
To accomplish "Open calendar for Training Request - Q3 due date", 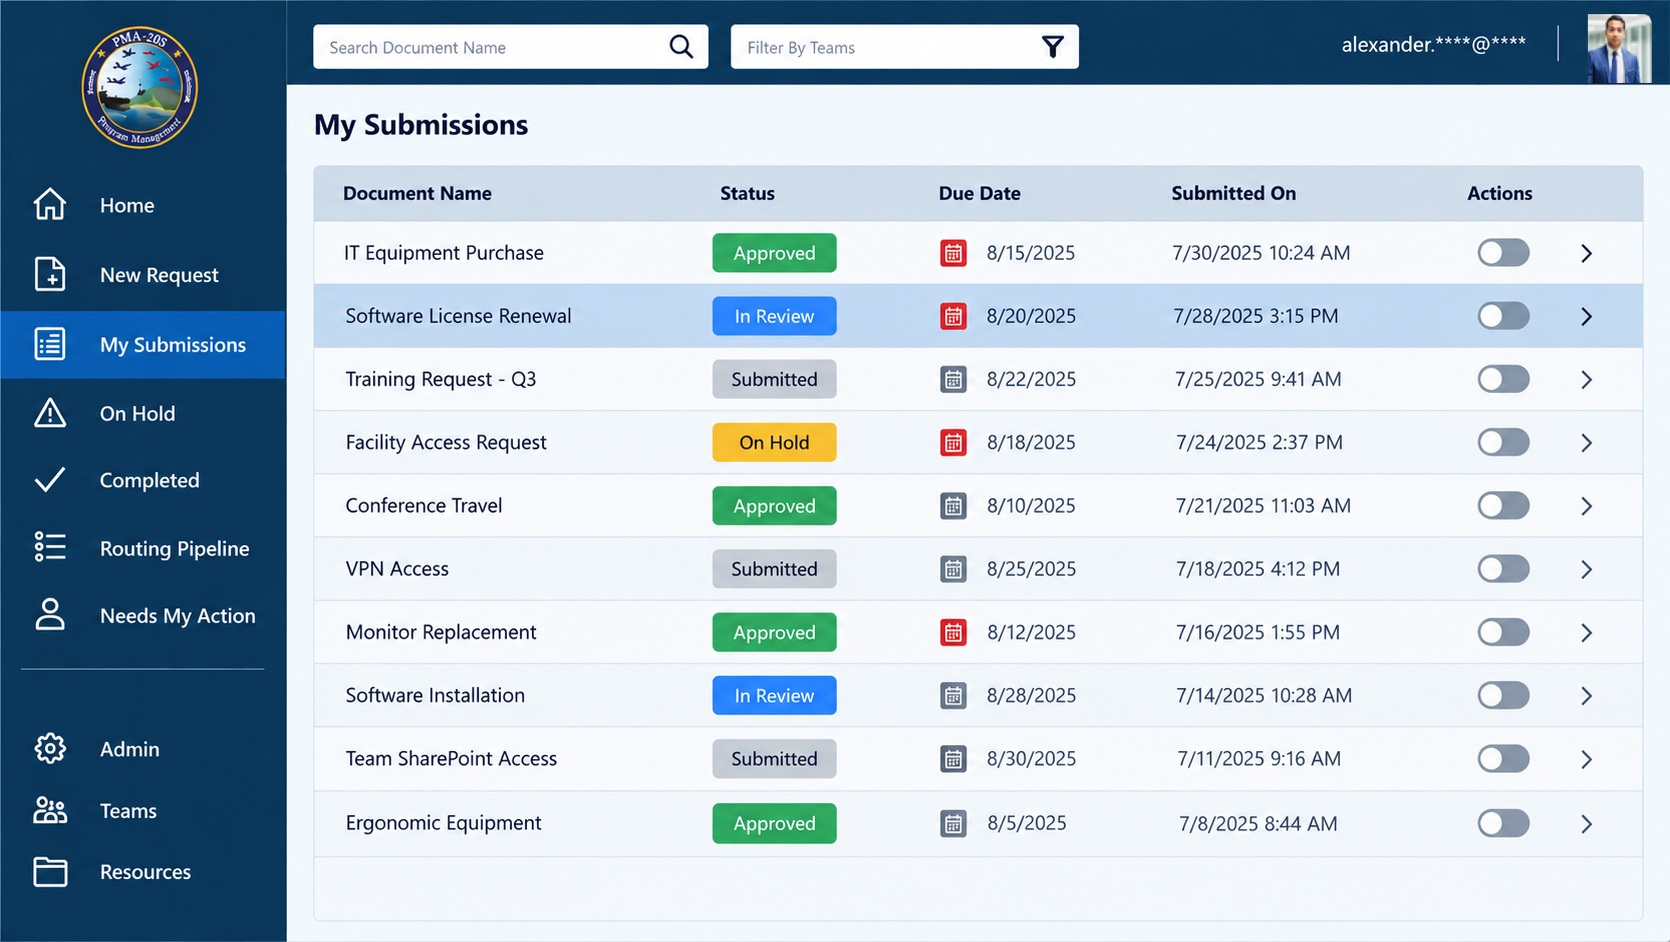I will click(953, 379).
